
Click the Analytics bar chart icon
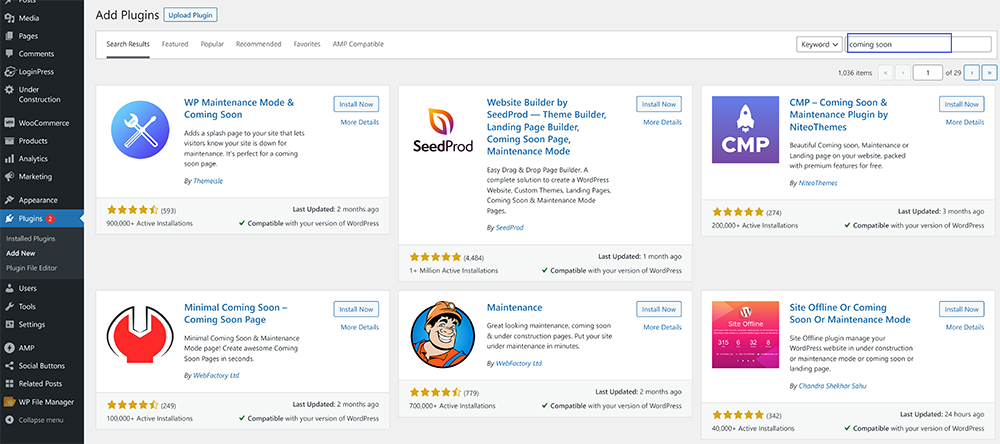[9, 159]
